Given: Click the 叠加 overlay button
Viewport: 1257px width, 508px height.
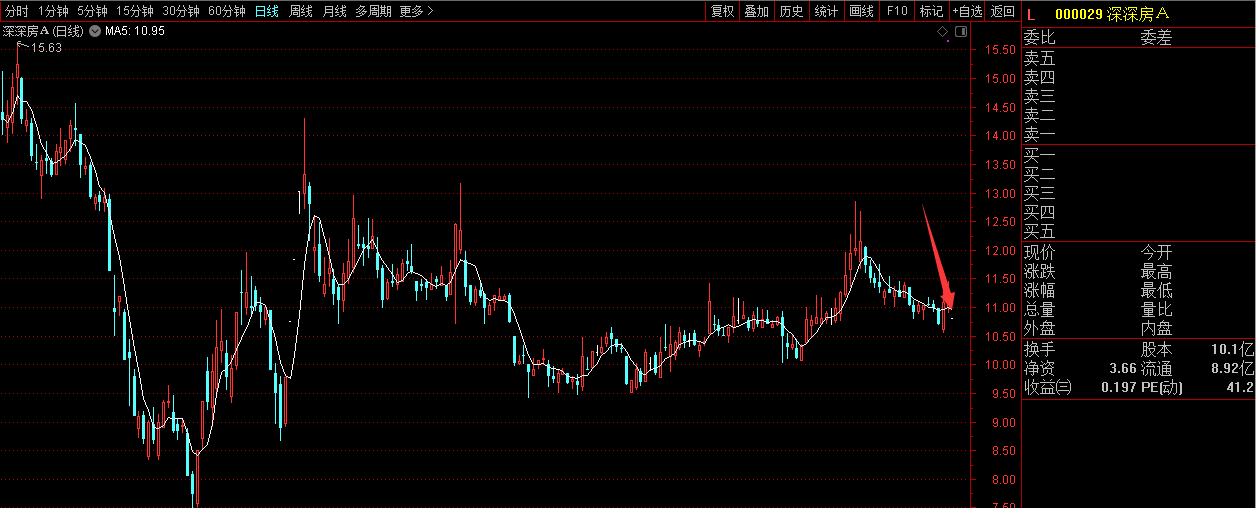Looking at the screenshot, I should 756,11.
